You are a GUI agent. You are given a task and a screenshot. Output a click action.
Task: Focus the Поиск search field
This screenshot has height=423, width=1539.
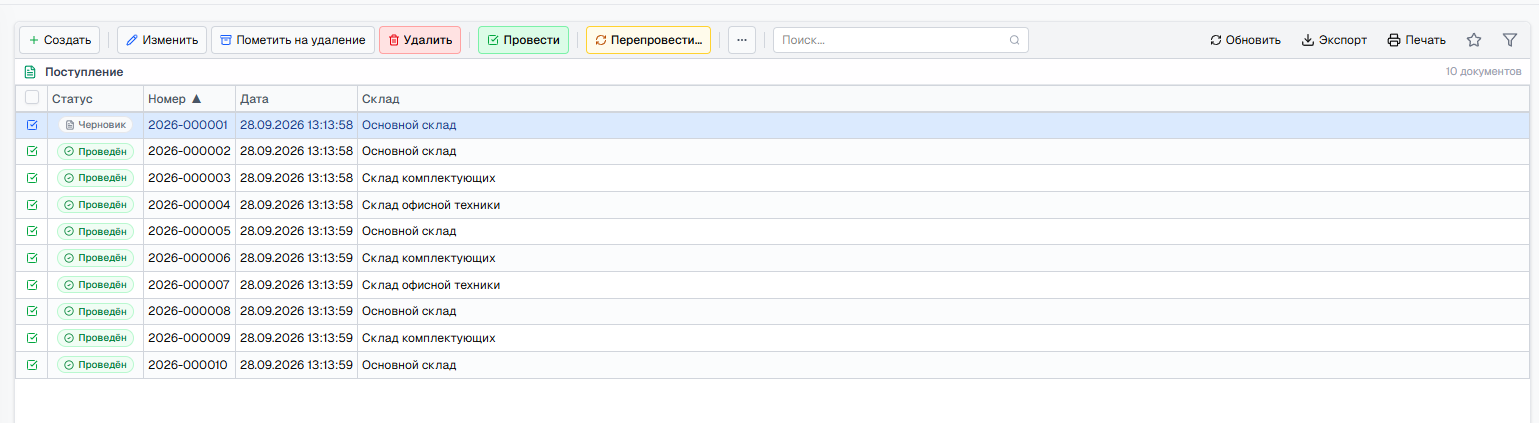point(900,40)
